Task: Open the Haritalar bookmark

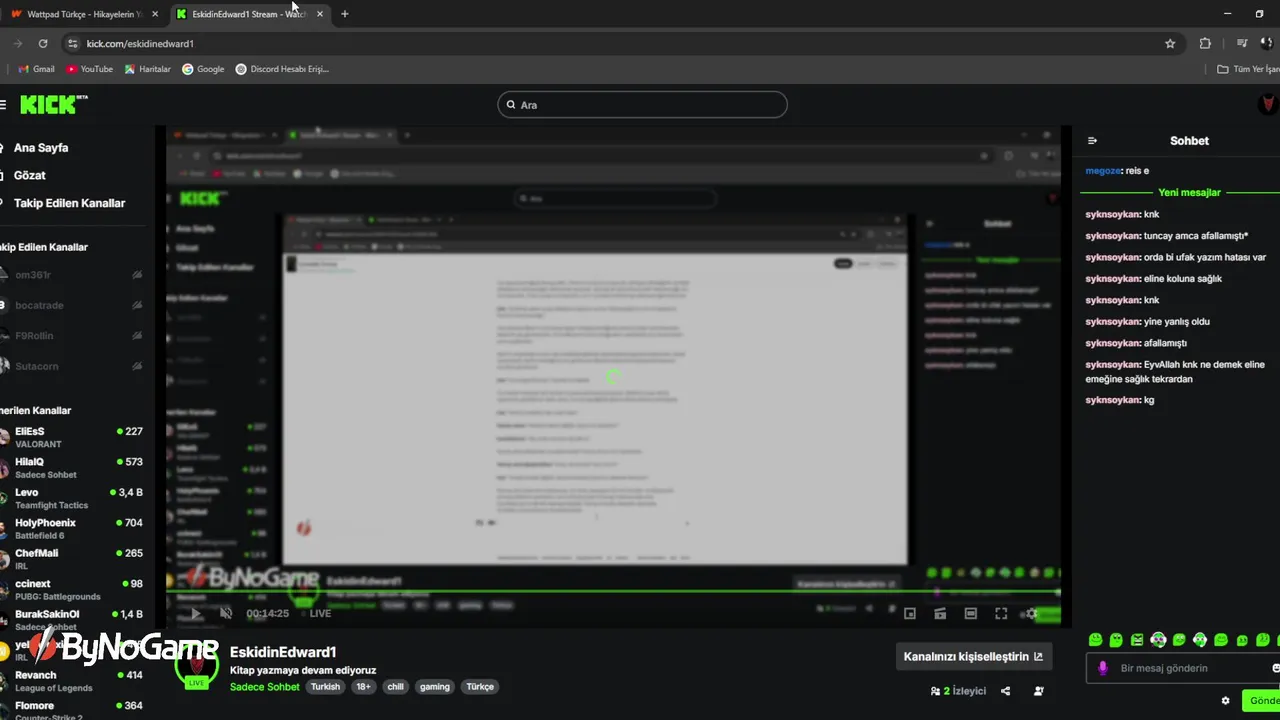Action: (x=147, y=69)
